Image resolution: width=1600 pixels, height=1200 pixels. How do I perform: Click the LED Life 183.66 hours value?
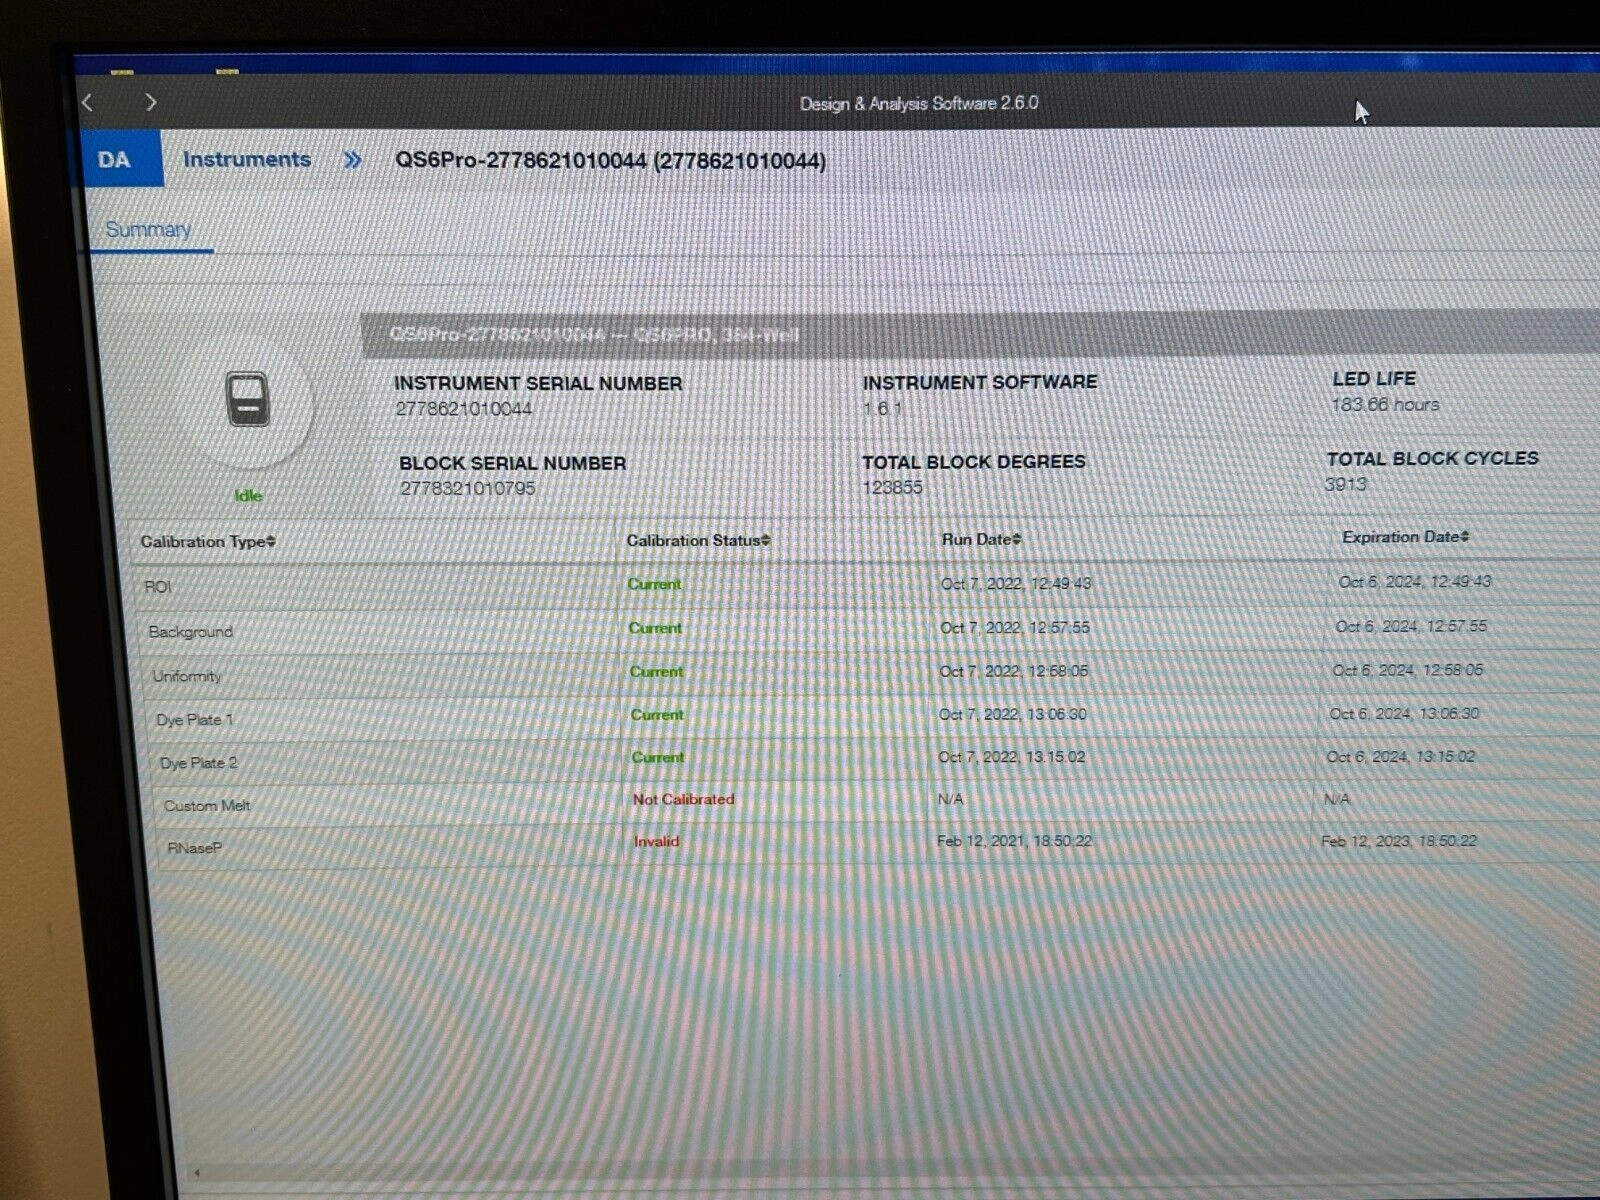coord(1385,405)
